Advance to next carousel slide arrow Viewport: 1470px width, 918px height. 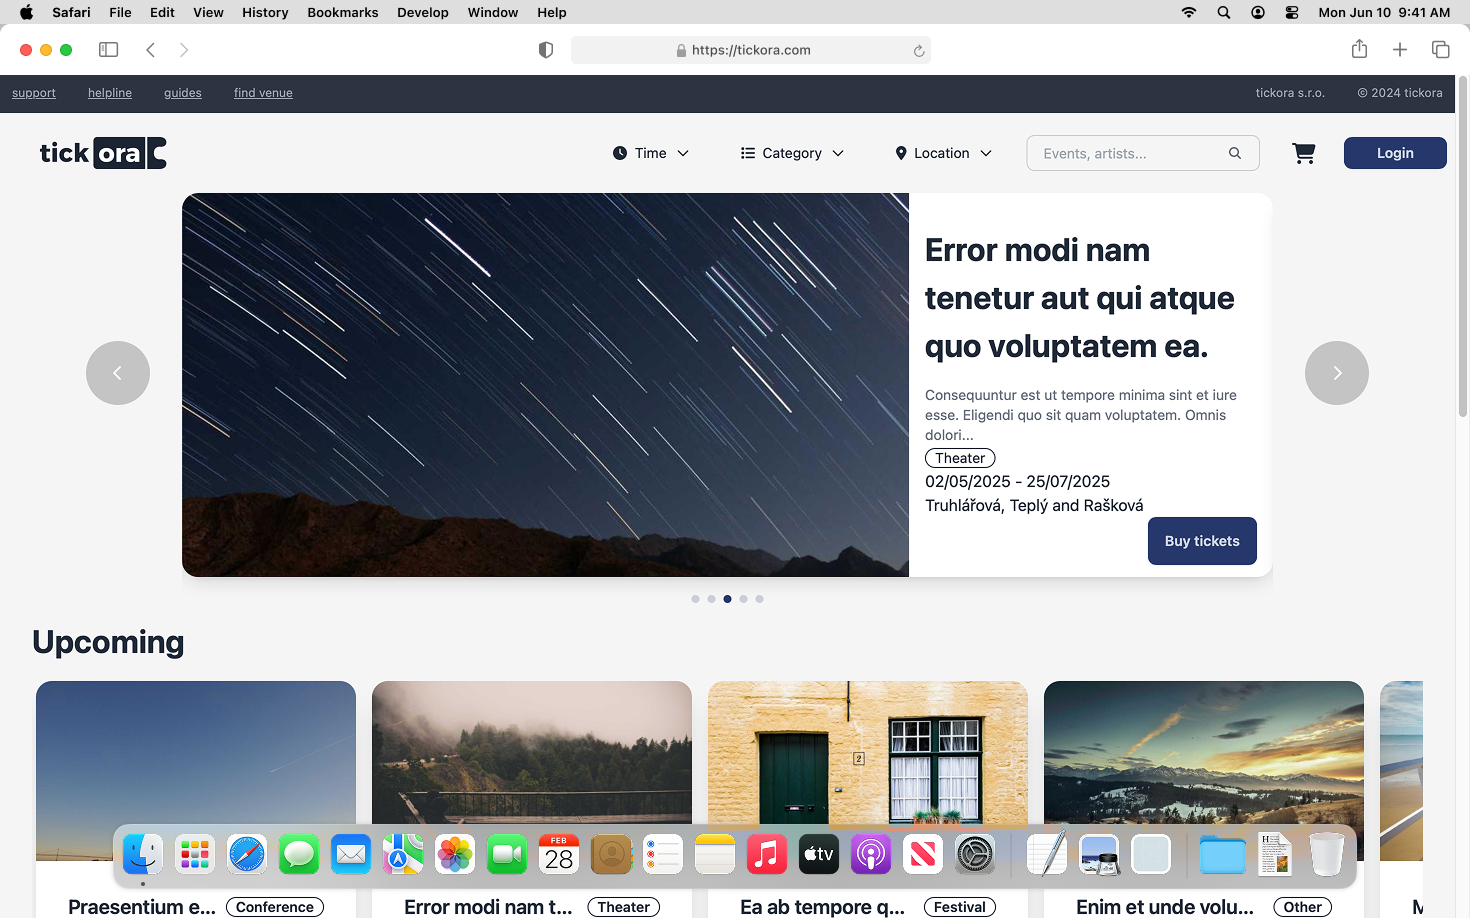(x=1337, y=373)
